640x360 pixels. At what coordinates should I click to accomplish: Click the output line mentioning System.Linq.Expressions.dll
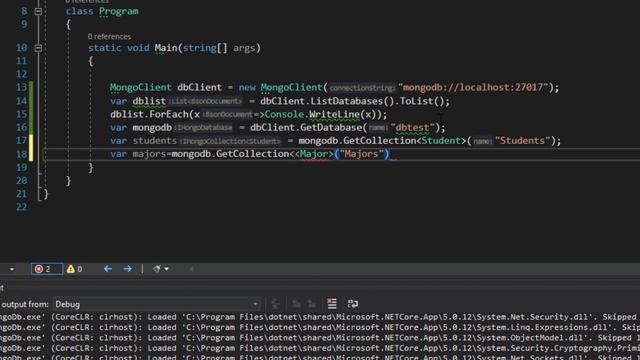[x=320, y=327]
